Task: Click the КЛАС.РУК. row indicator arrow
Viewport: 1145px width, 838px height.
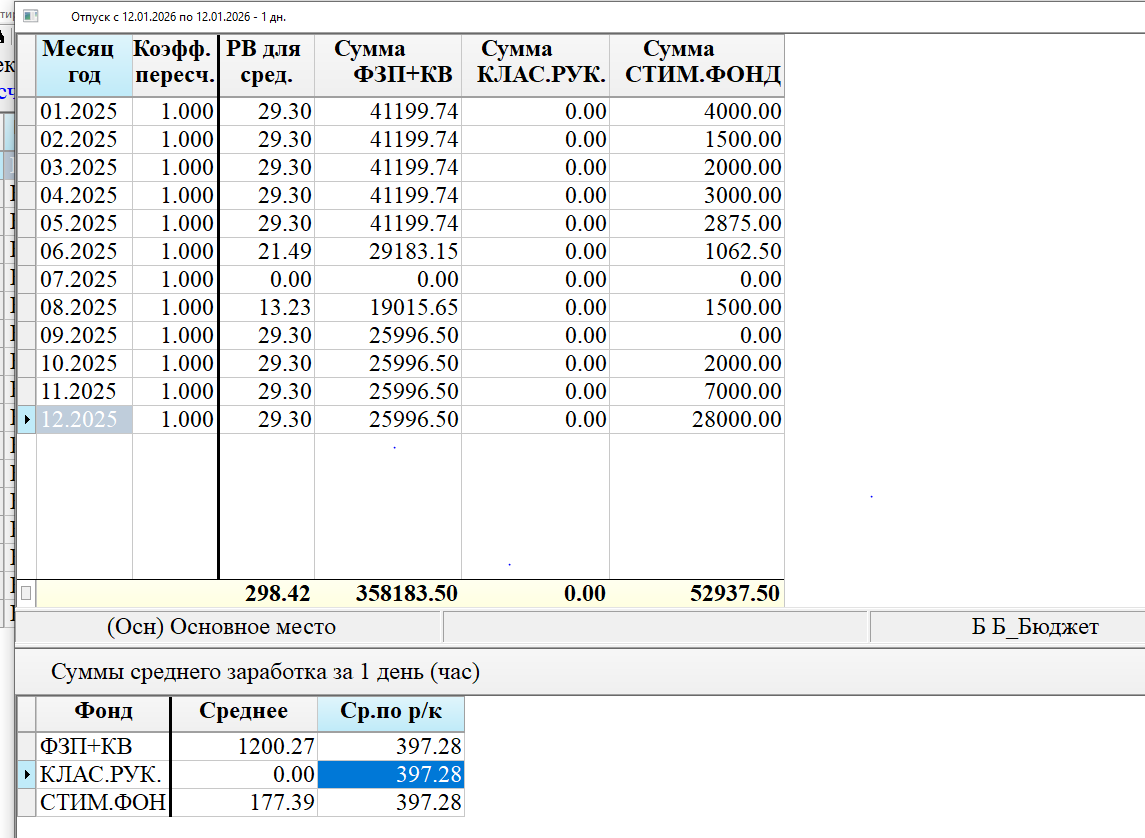Action: [27, 775]
